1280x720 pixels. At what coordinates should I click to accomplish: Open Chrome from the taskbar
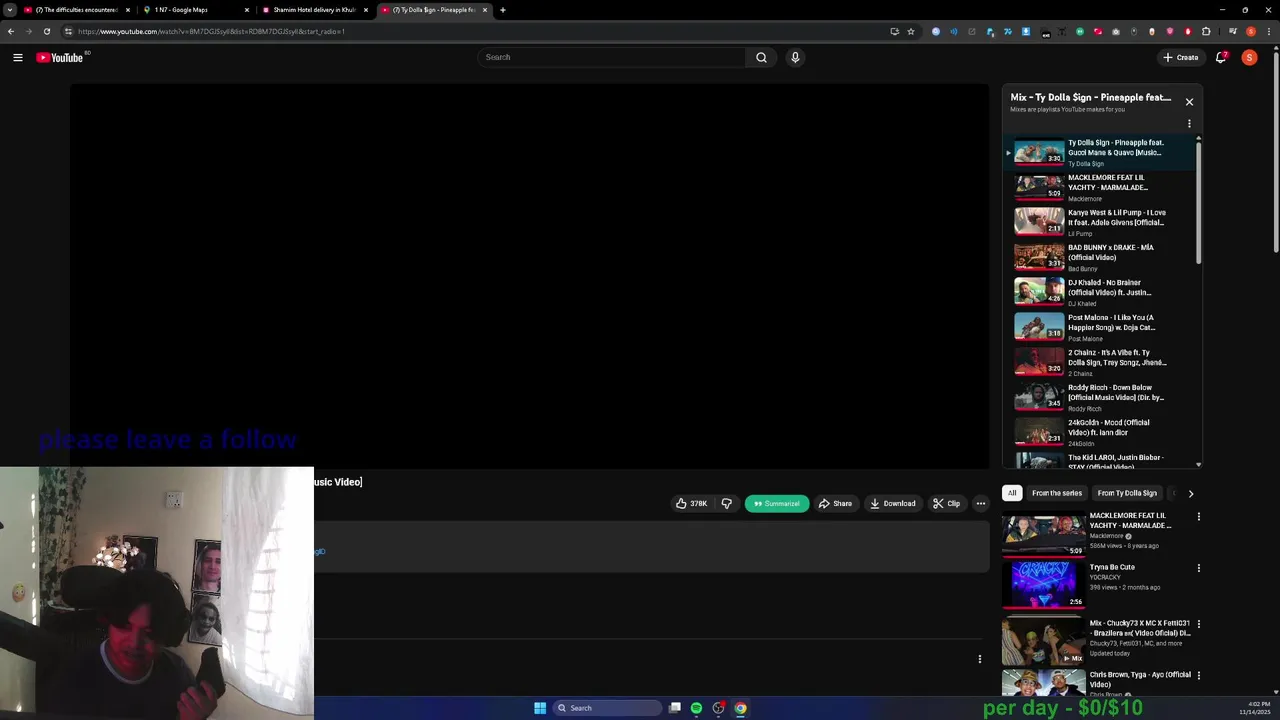(x=740, y=708)
